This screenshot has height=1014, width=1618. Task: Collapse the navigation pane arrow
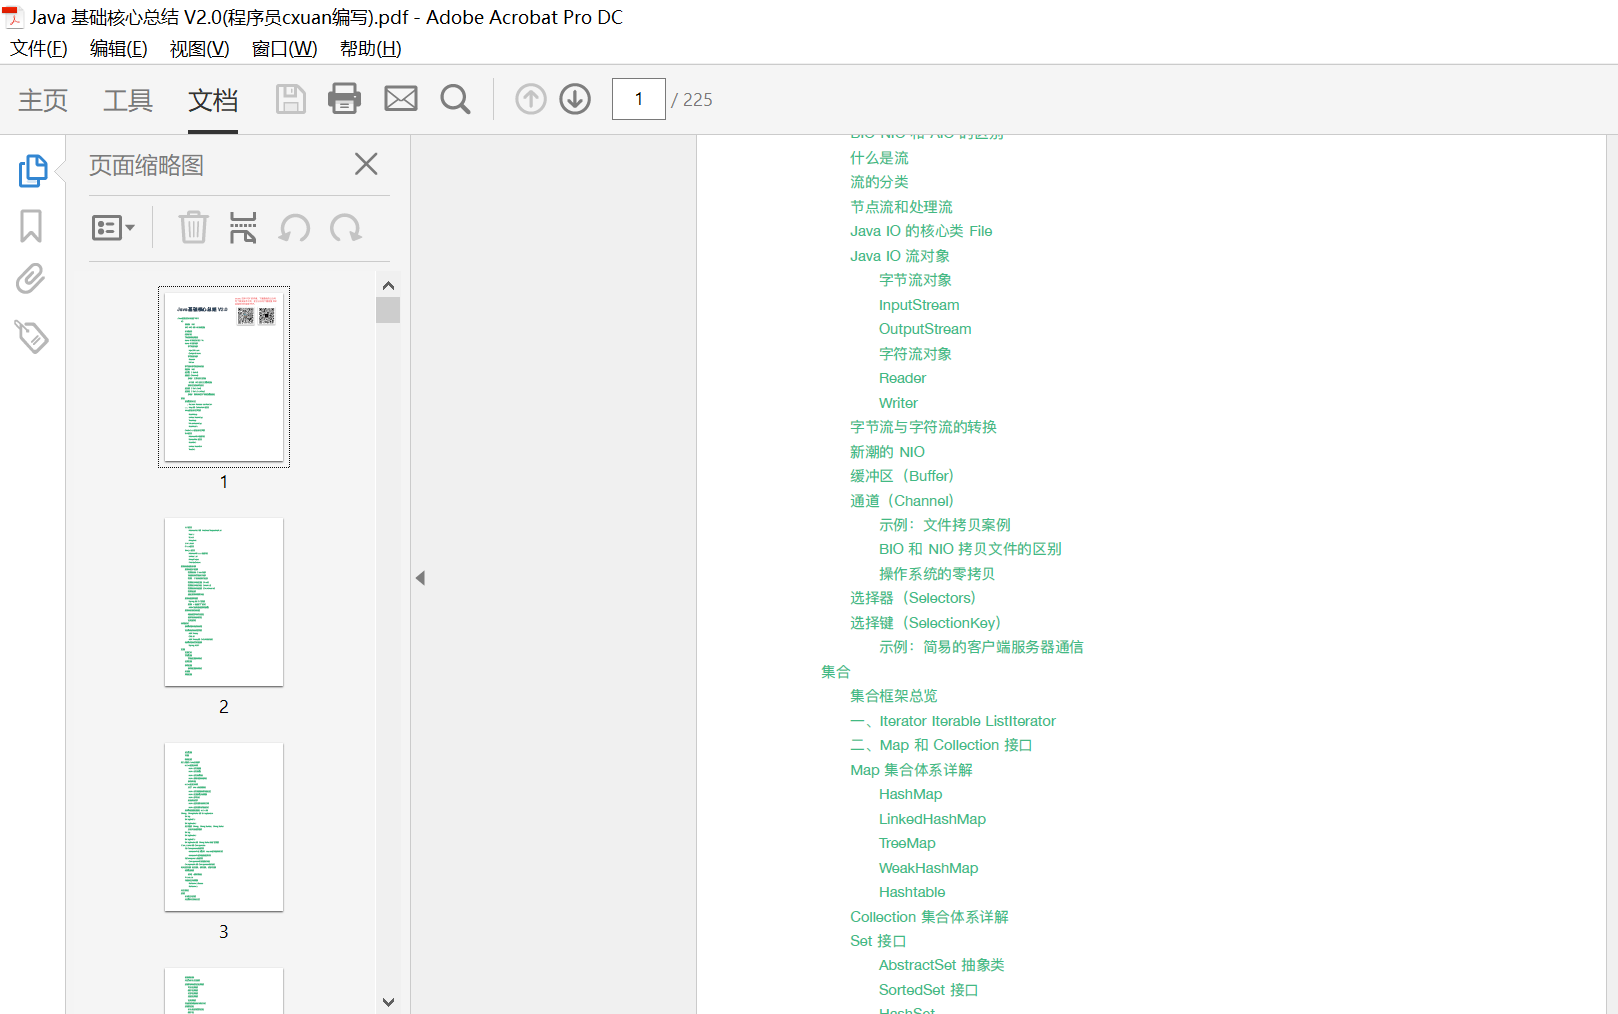pos(421,578)
